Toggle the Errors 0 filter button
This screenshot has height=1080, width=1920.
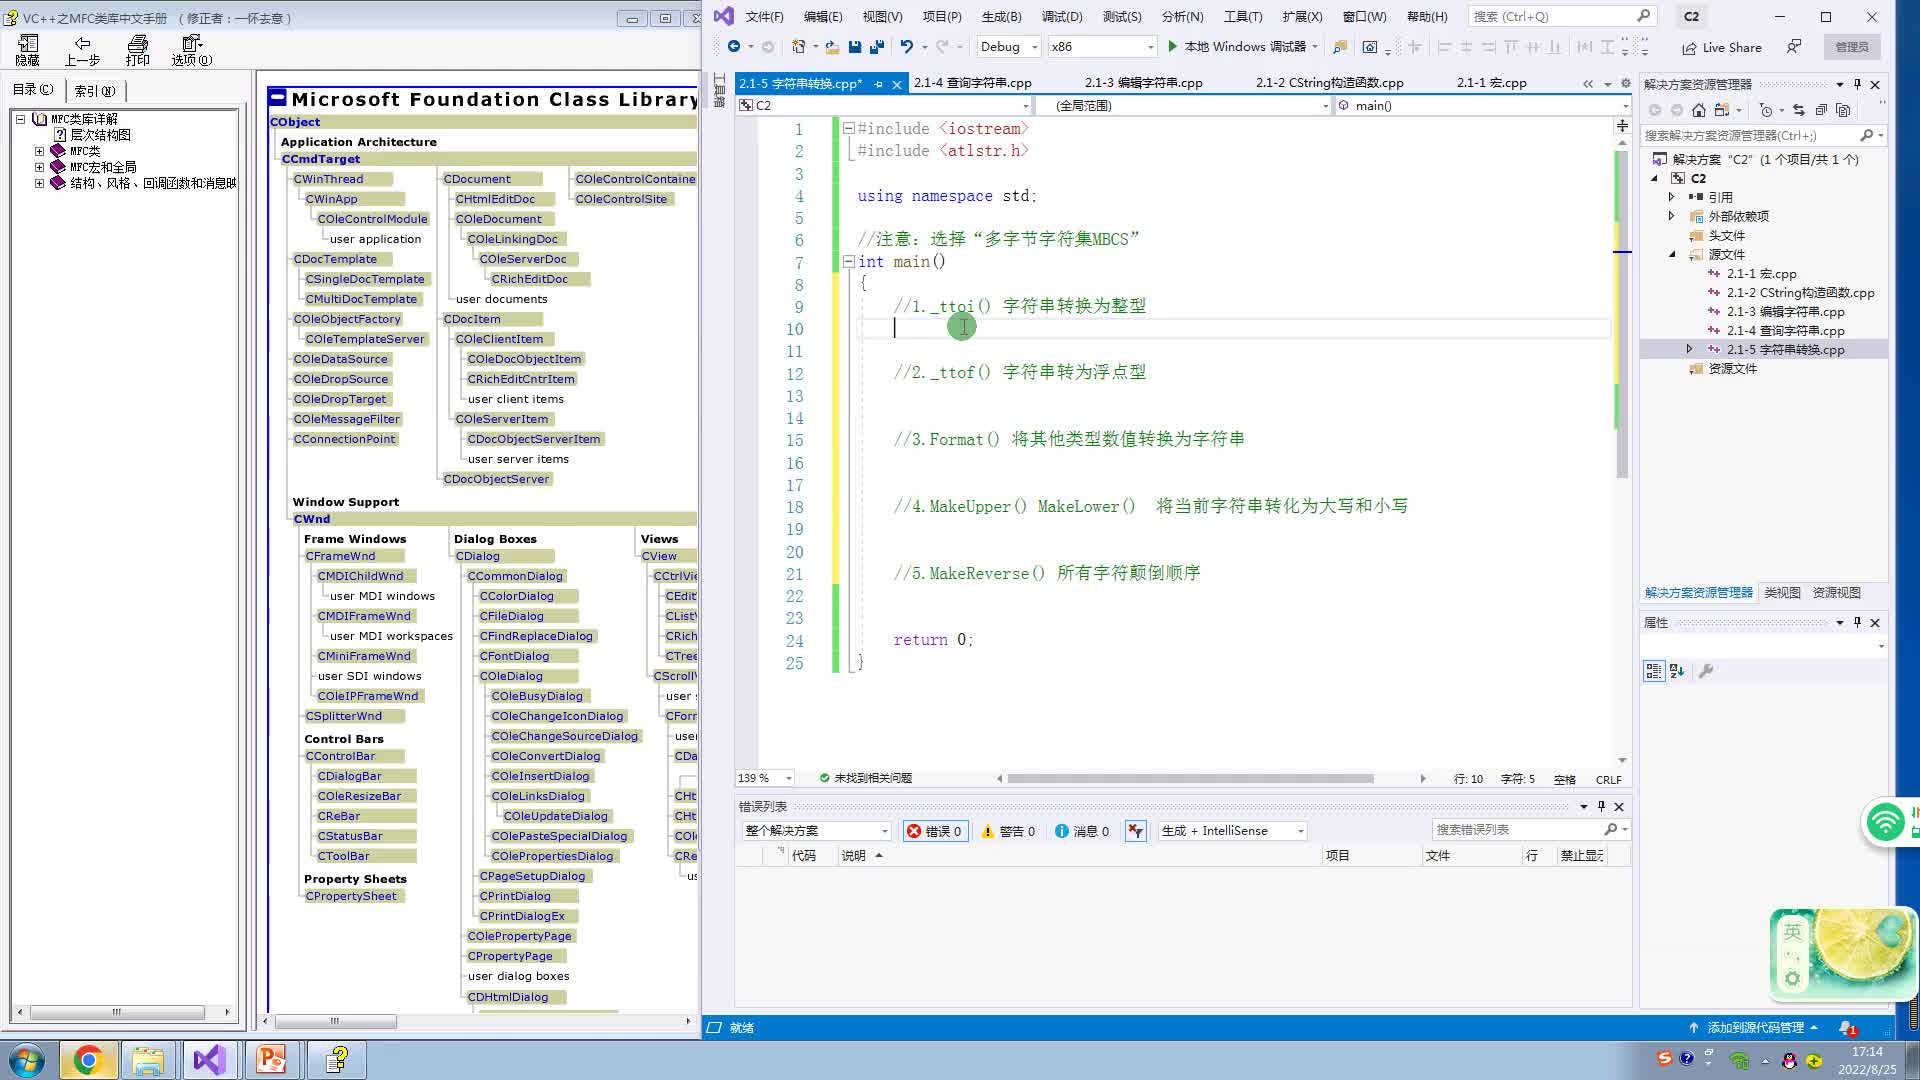(x=935, y=831)
